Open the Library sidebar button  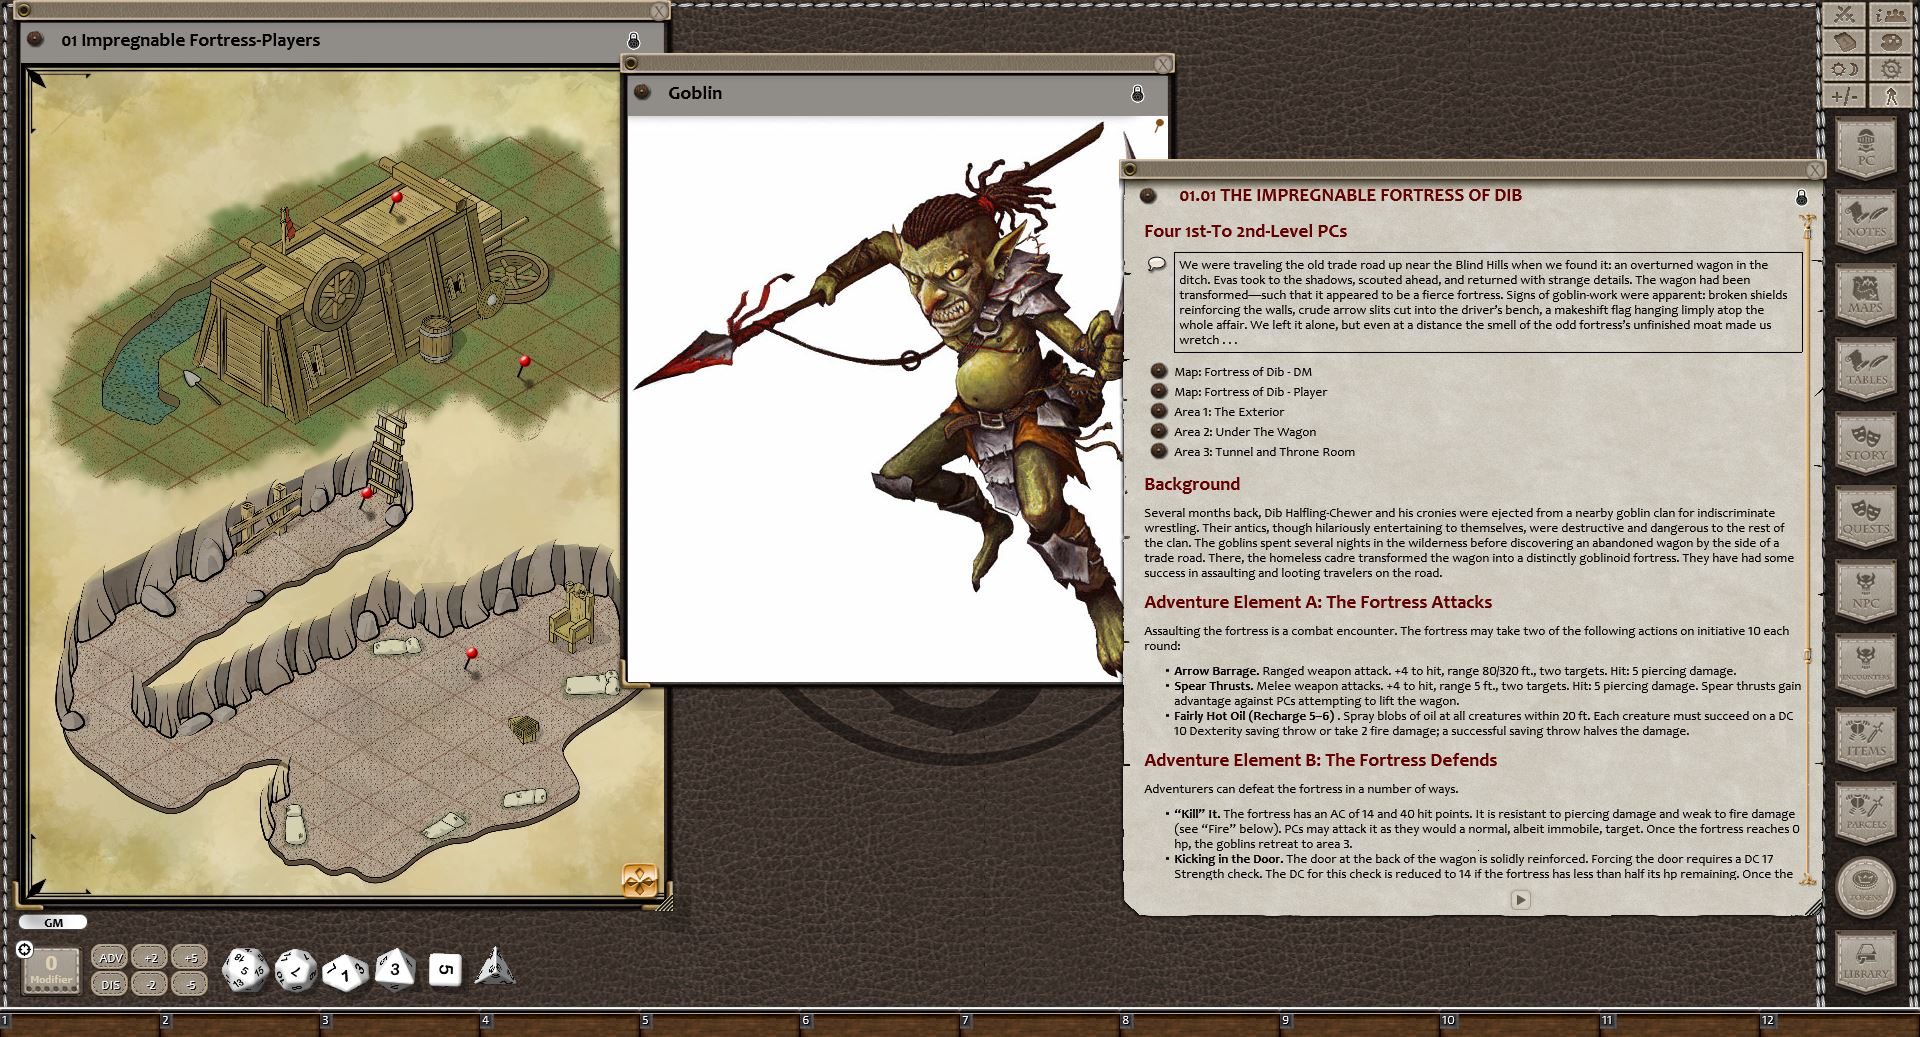pos(1865,960)
